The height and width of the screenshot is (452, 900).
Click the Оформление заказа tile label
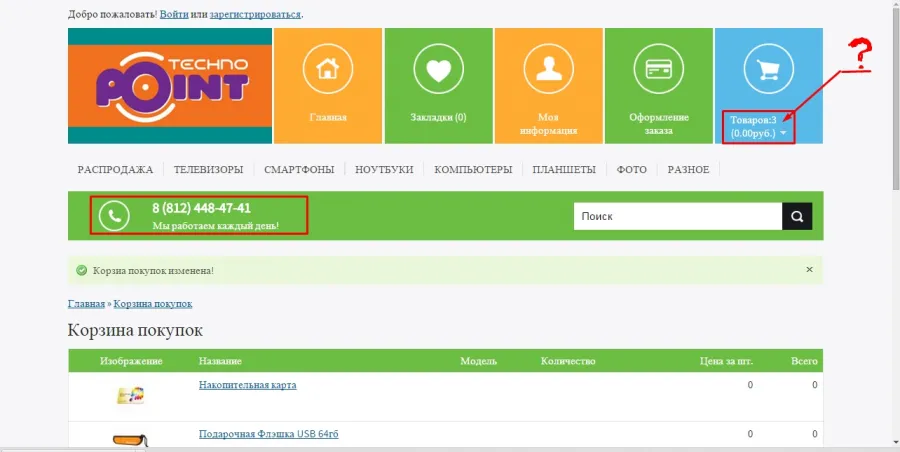(659, 124)
